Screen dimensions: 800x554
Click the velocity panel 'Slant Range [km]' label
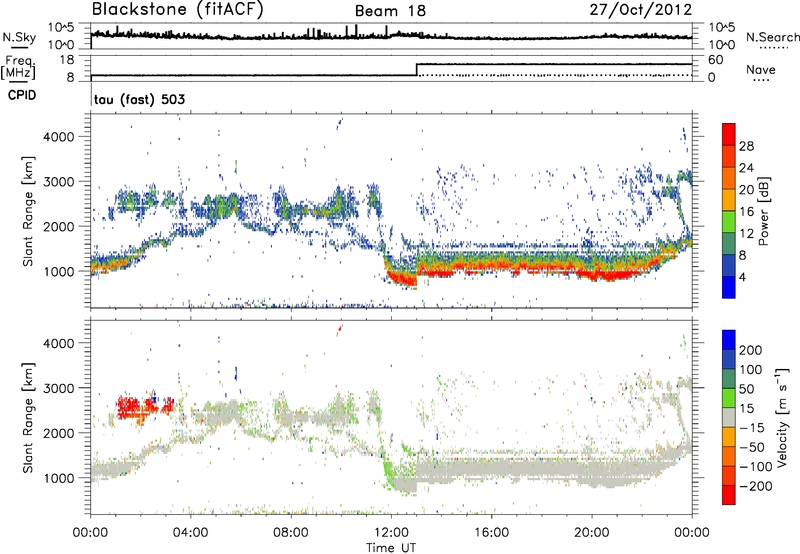tap(28, 417)
